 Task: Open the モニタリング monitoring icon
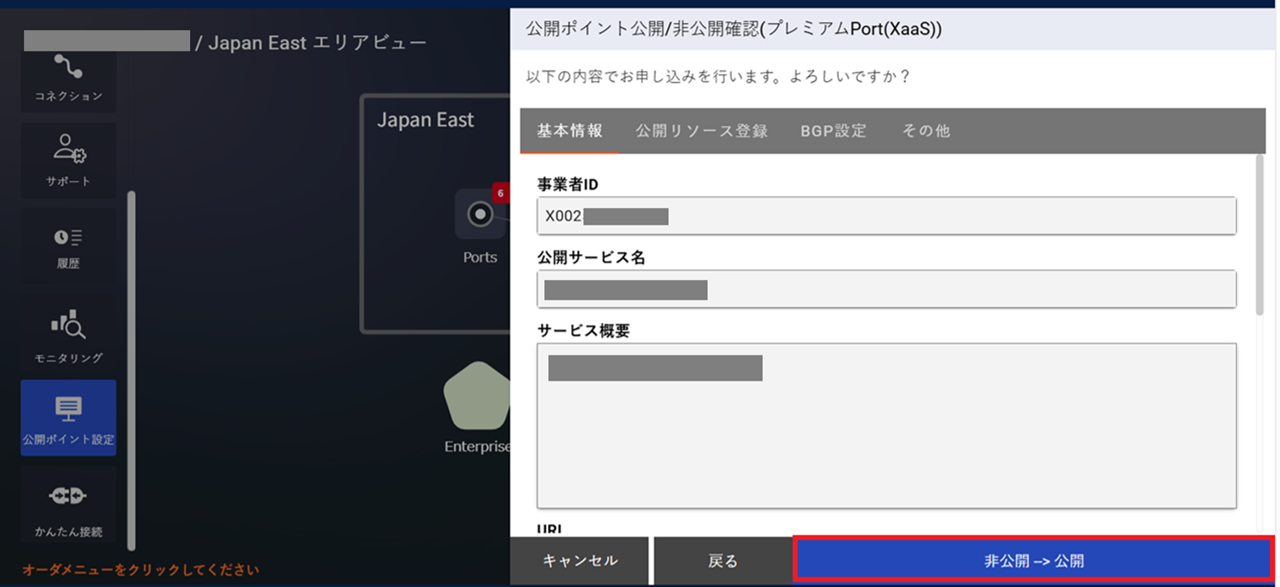[x=67, y=330]
